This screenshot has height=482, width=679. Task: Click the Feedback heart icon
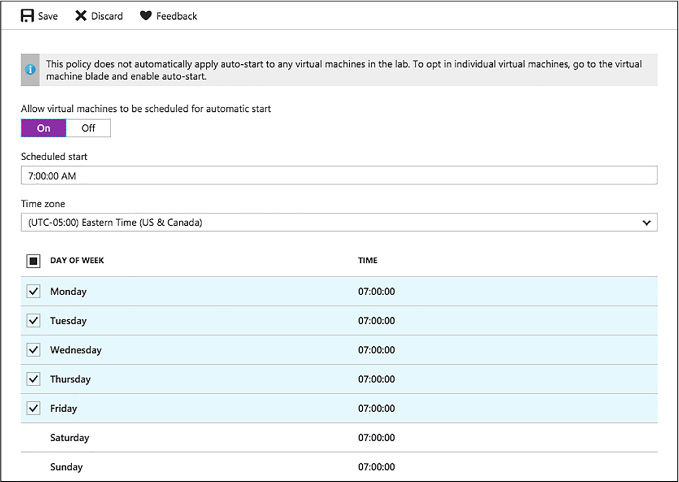pos(146,16)
